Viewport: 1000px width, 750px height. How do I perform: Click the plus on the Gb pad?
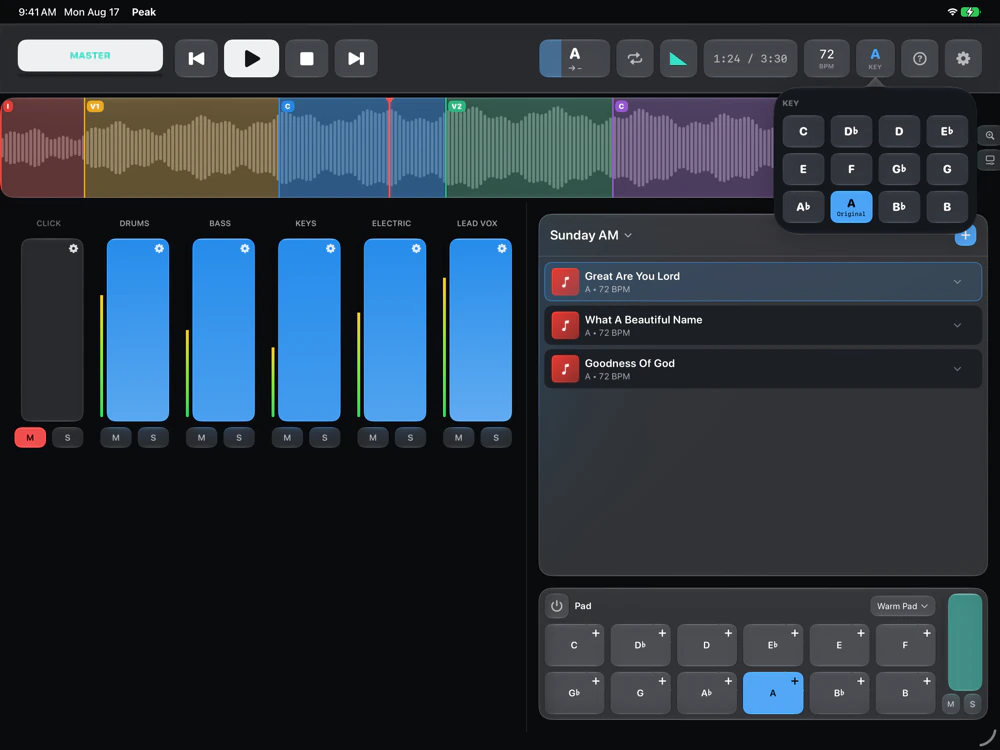pyautogui.click(x=596, y=681)
